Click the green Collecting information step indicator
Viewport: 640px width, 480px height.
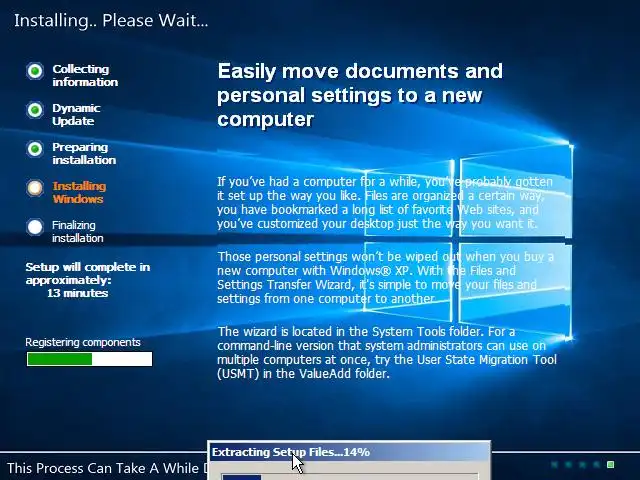tap(35, 71)
